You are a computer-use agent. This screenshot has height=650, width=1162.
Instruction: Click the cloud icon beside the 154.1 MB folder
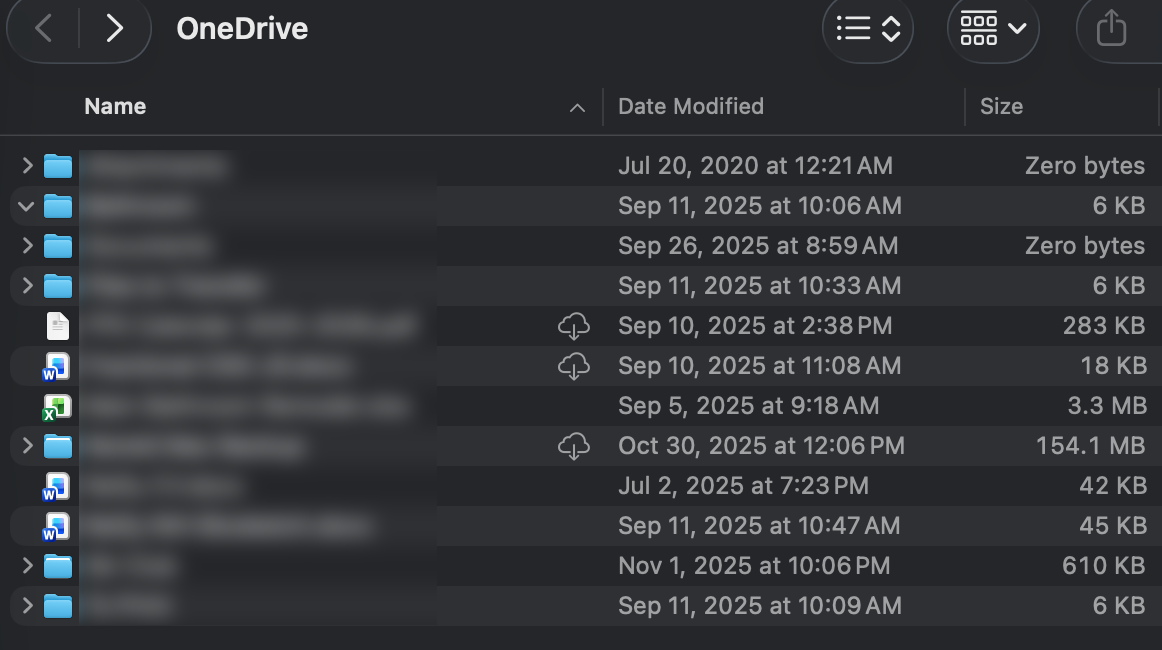(x=573, y=446)
